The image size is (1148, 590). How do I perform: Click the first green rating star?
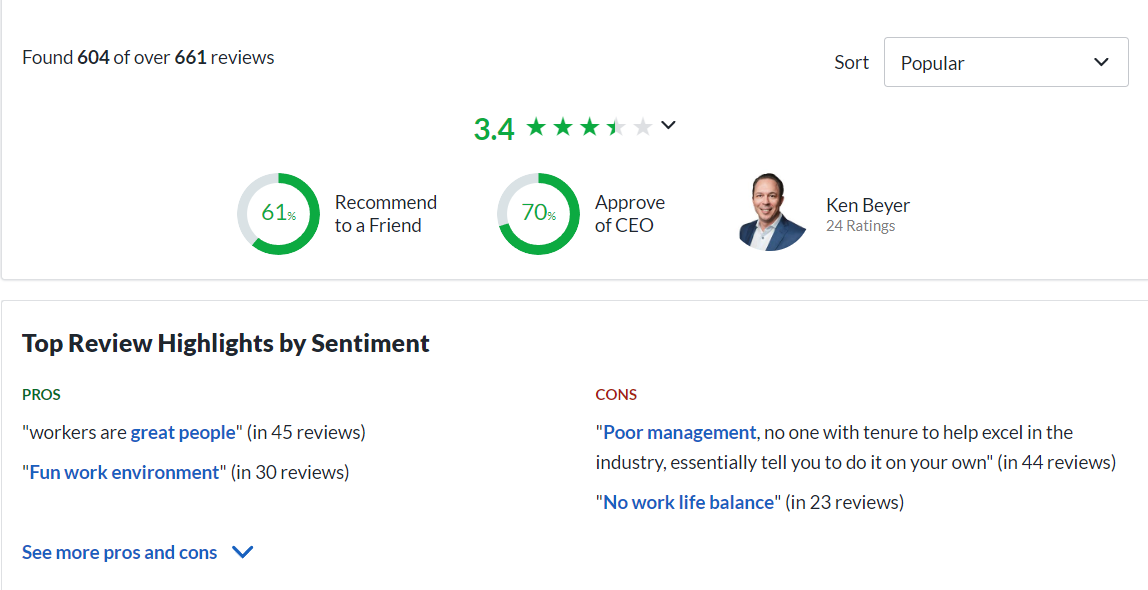[x=536, y=127]
